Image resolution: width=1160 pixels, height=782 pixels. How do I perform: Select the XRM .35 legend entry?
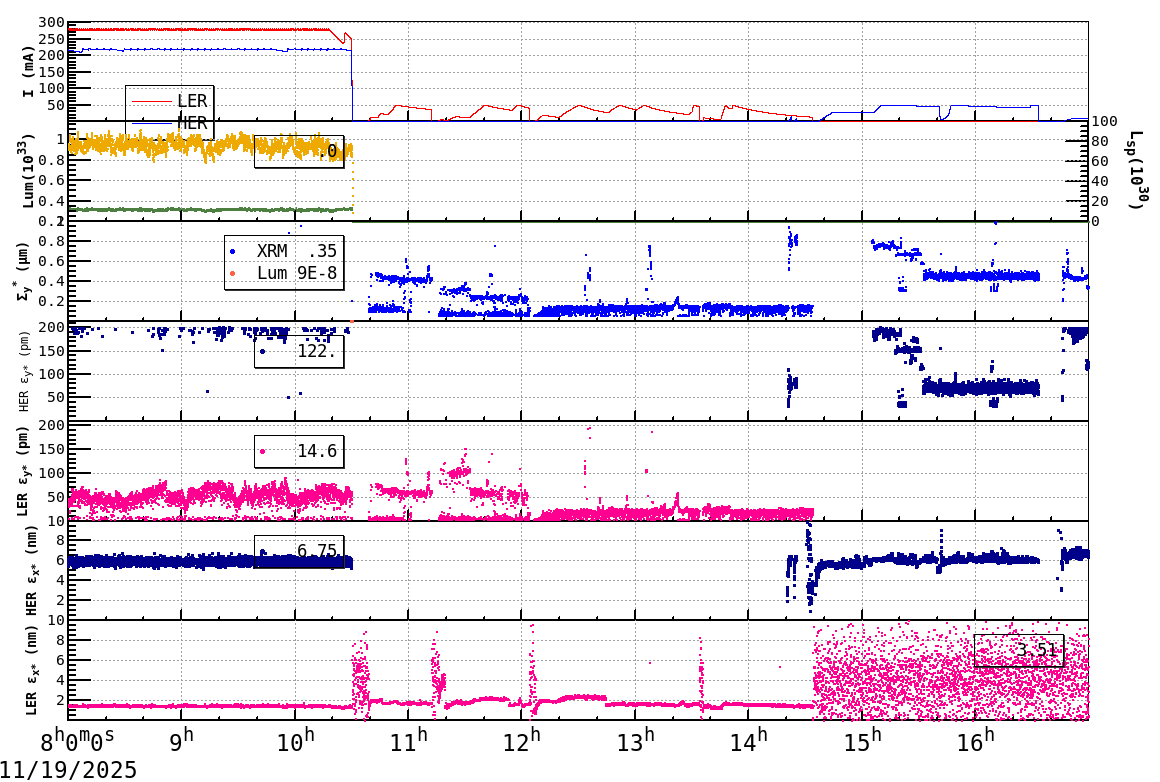pos(283,252)
